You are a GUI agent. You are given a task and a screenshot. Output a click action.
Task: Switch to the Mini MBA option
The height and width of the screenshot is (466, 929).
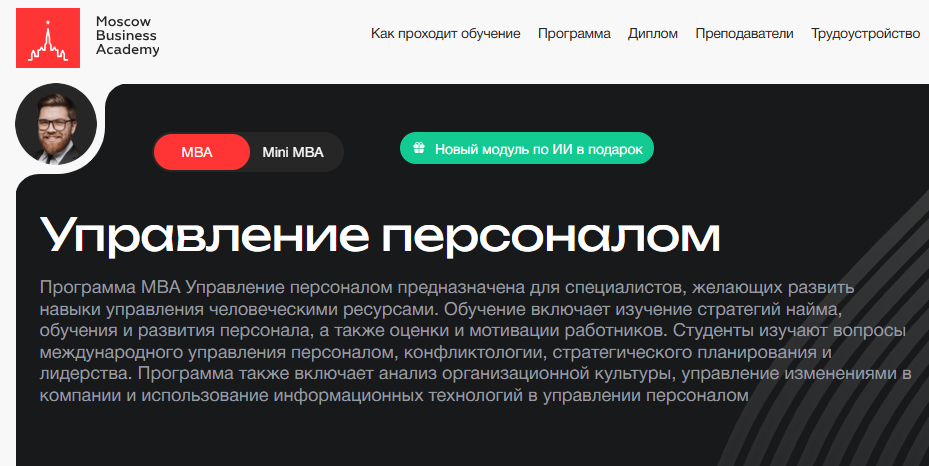tap(293, 152)
